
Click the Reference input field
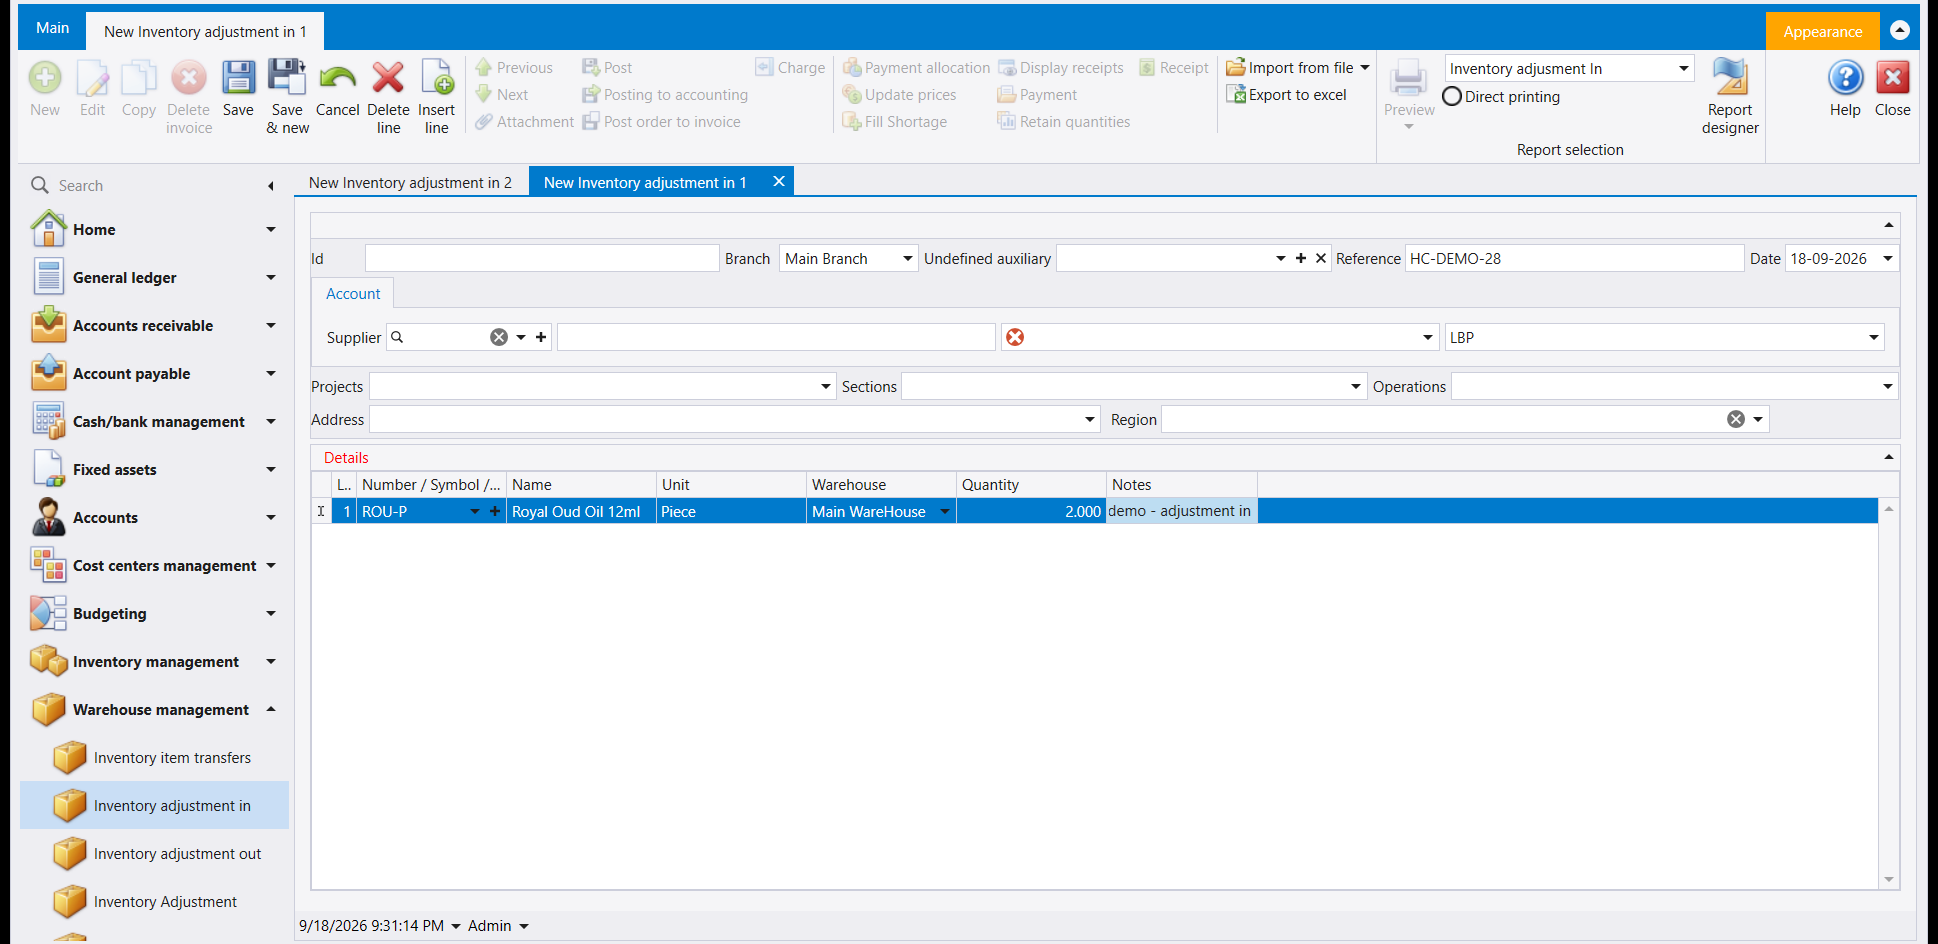click(1574, 258)
